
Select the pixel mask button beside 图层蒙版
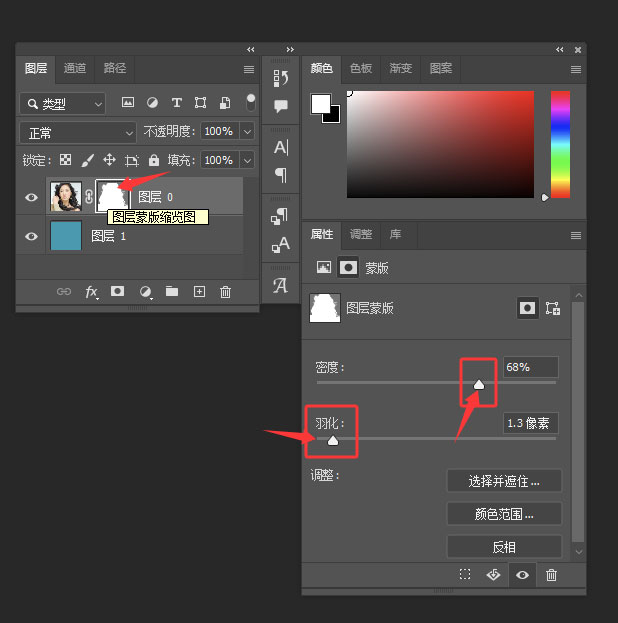tap(527, 308)
